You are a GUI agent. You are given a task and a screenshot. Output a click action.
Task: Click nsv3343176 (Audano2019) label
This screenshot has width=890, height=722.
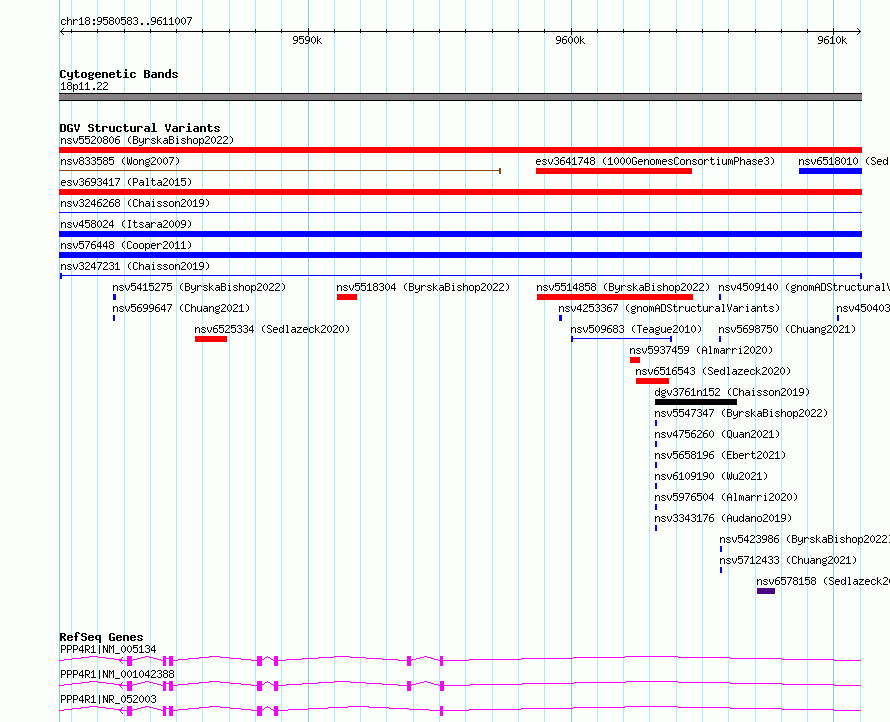(x=723, y=518)
